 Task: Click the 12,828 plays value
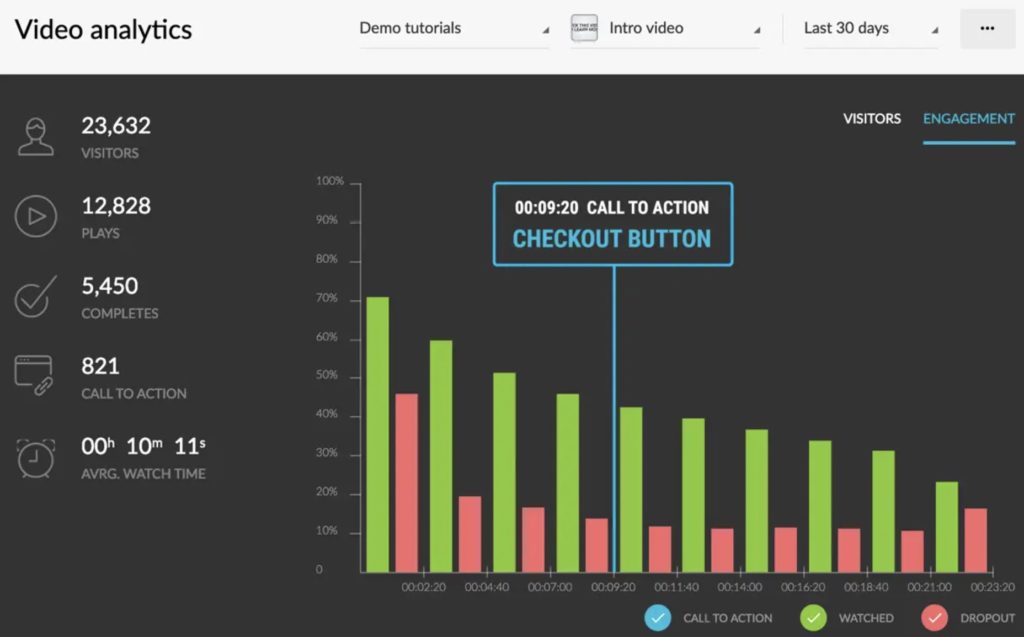coord(116,206)
